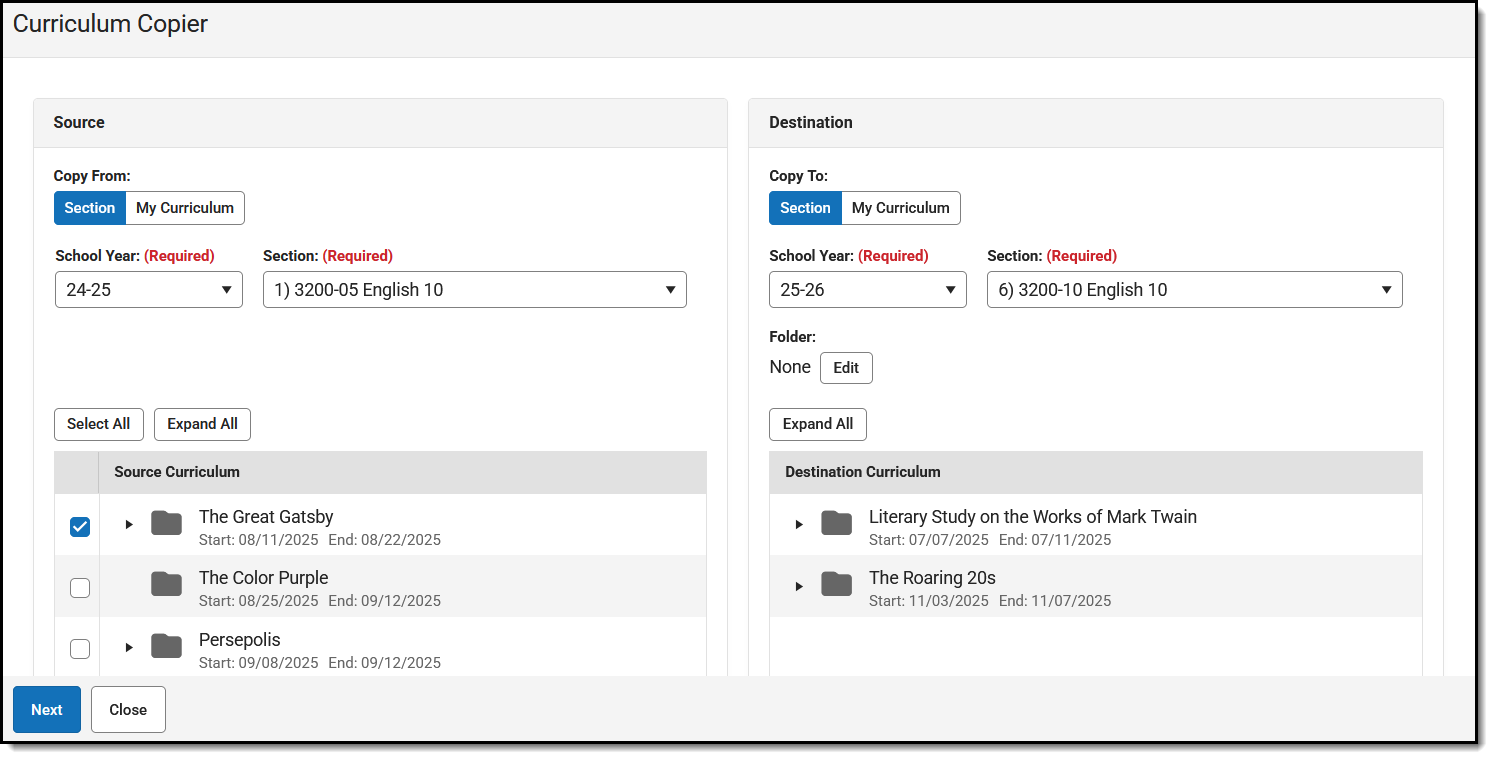This screenshot has width=1493, height=759.
Task: Check The Color Purple checkbox
Action: (79, 587)
